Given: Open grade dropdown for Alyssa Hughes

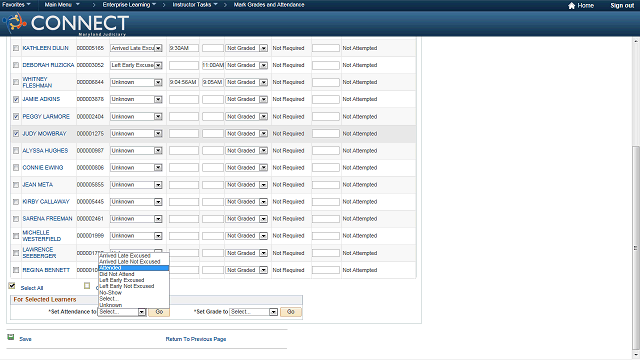Looking at the screenshot, I should point(247,151).
